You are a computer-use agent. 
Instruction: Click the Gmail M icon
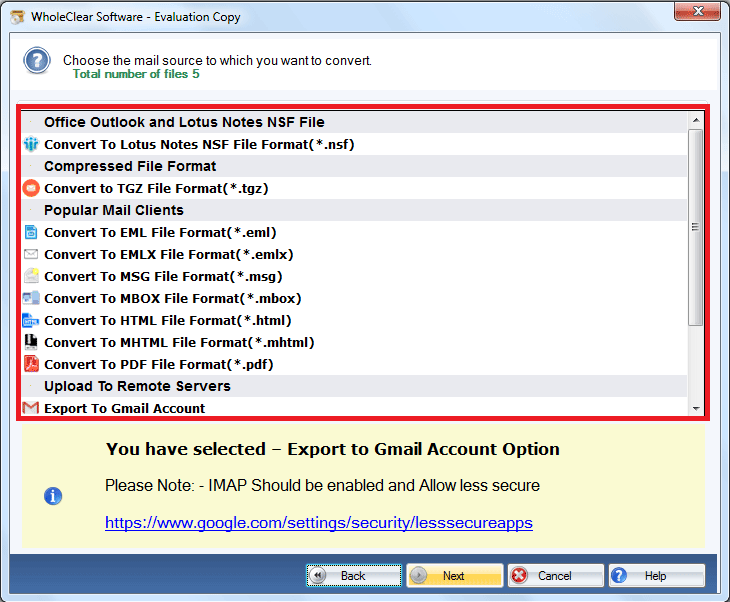[x=31, y=408]
